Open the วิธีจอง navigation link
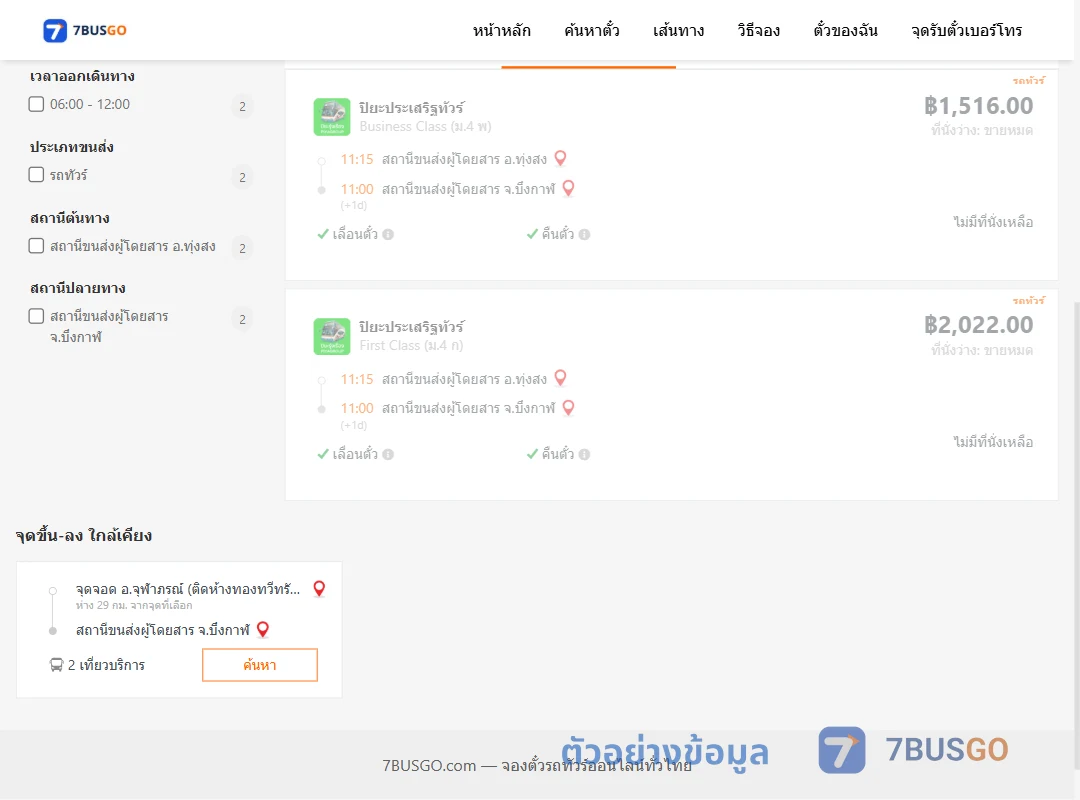Screen dimensions: 1080x800 758,30
